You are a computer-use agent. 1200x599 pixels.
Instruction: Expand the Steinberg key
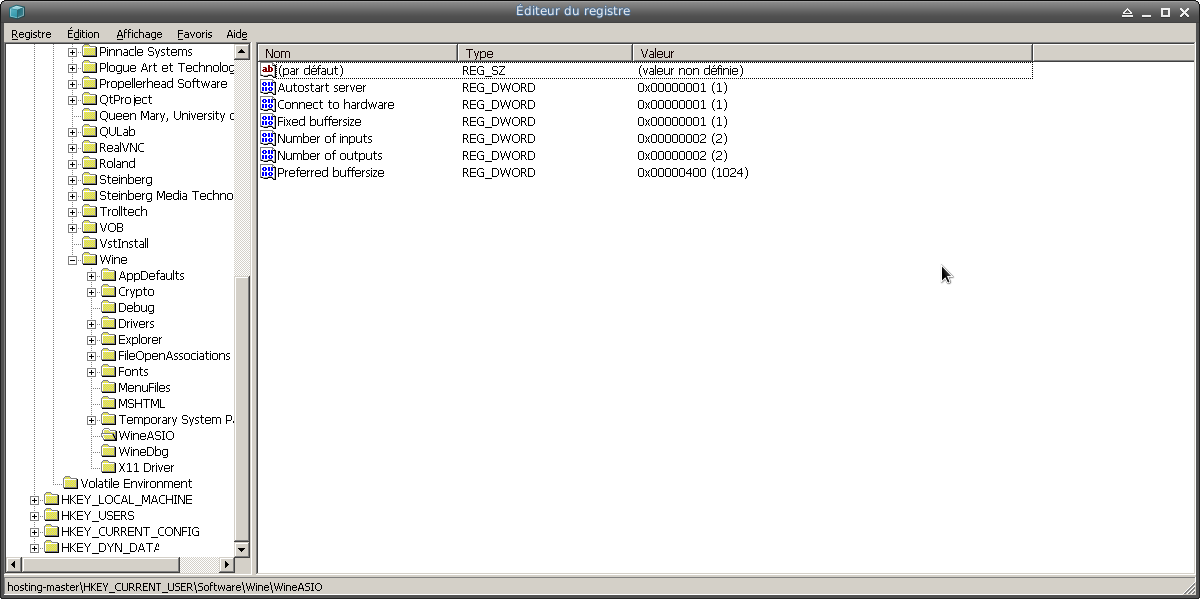tap(73, 180)
